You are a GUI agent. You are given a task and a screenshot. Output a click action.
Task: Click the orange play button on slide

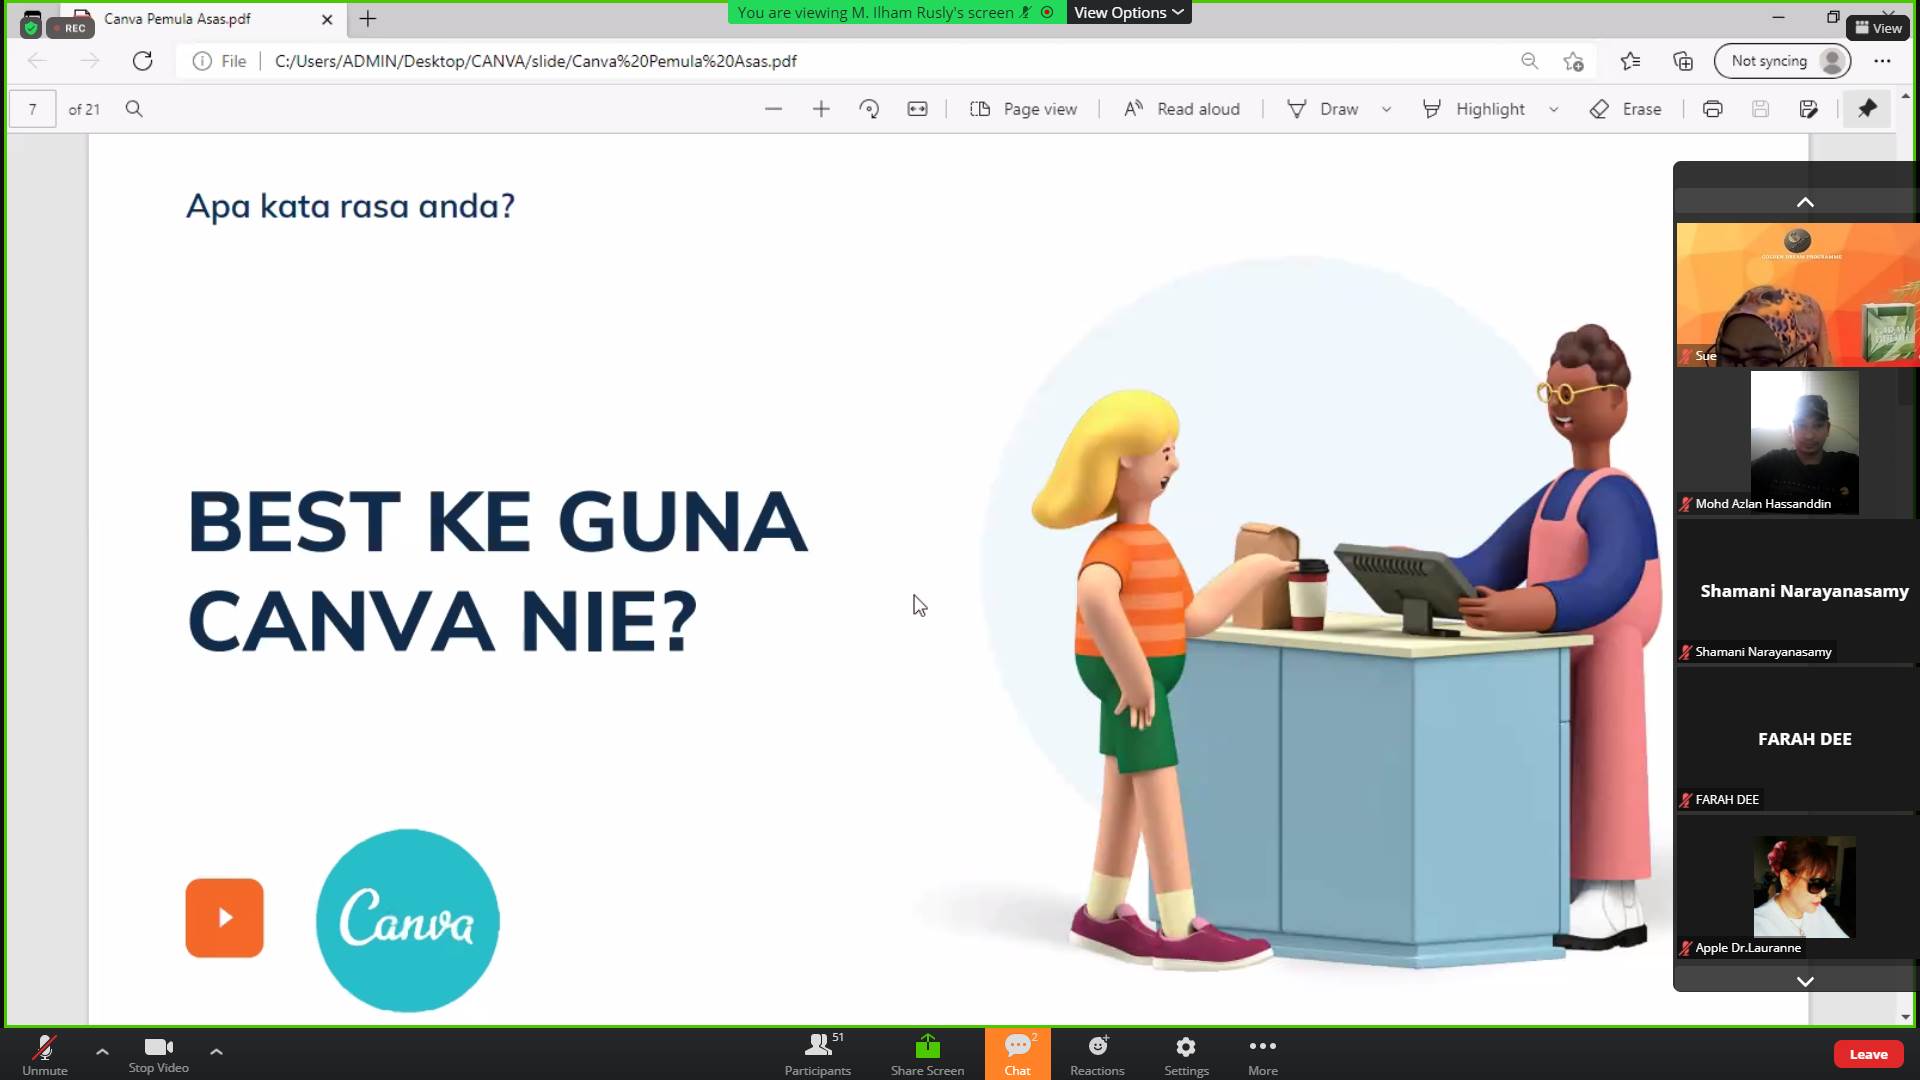tap(225, 918)
